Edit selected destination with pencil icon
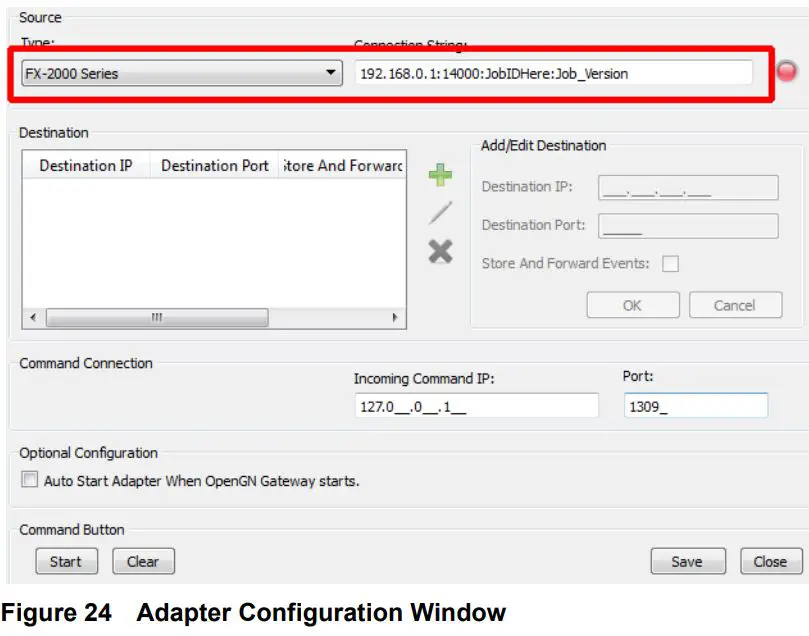Image resolution: width=809 pixels, height=636 pixels. tap(440, 213)
